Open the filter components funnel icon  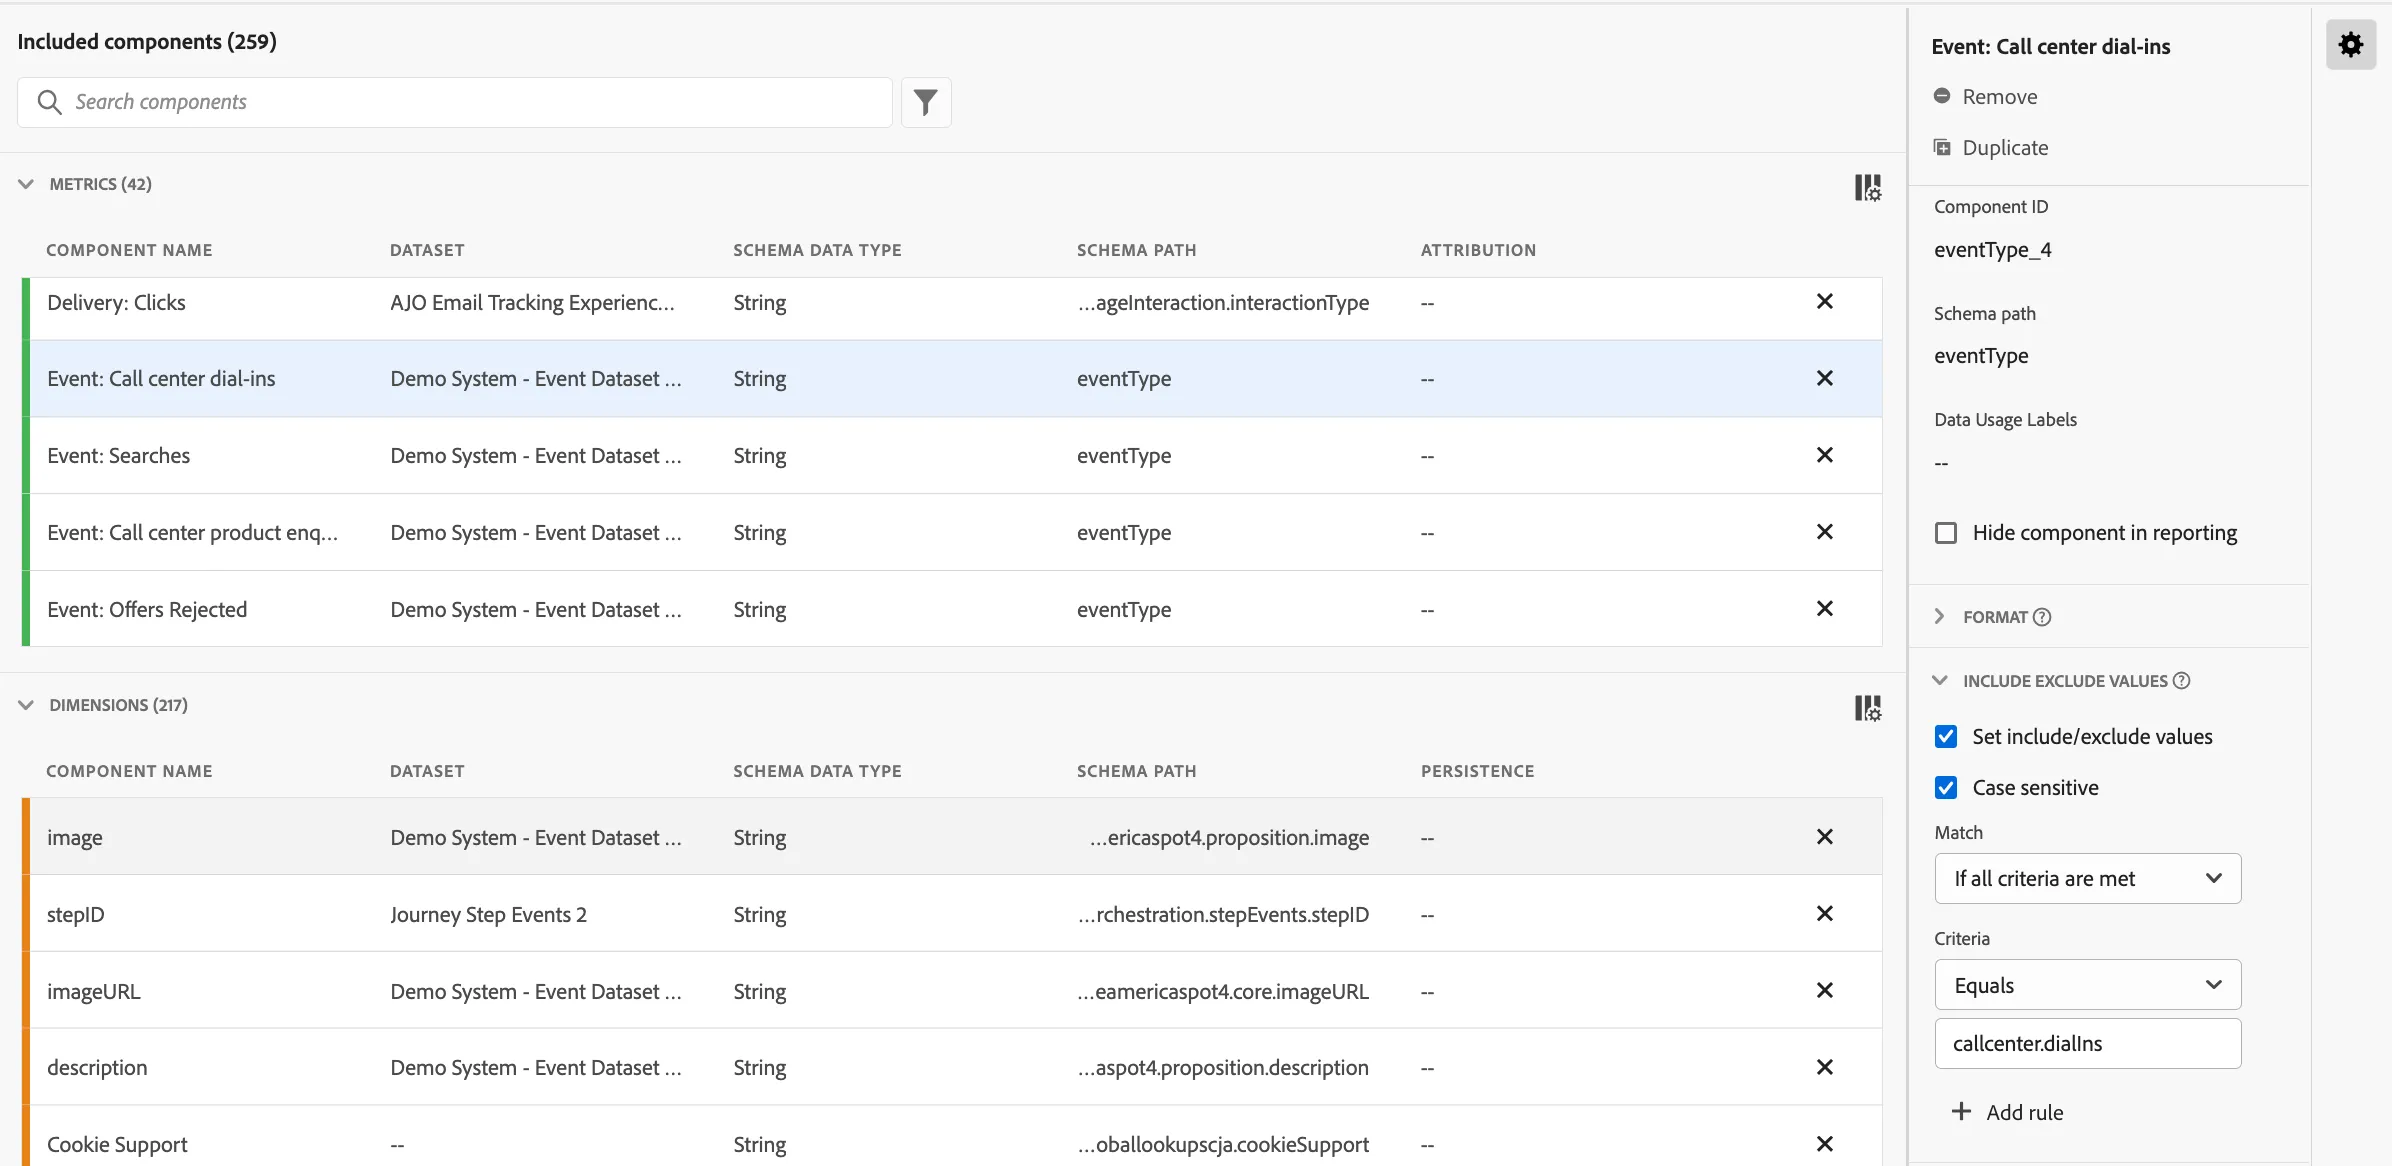926,102
